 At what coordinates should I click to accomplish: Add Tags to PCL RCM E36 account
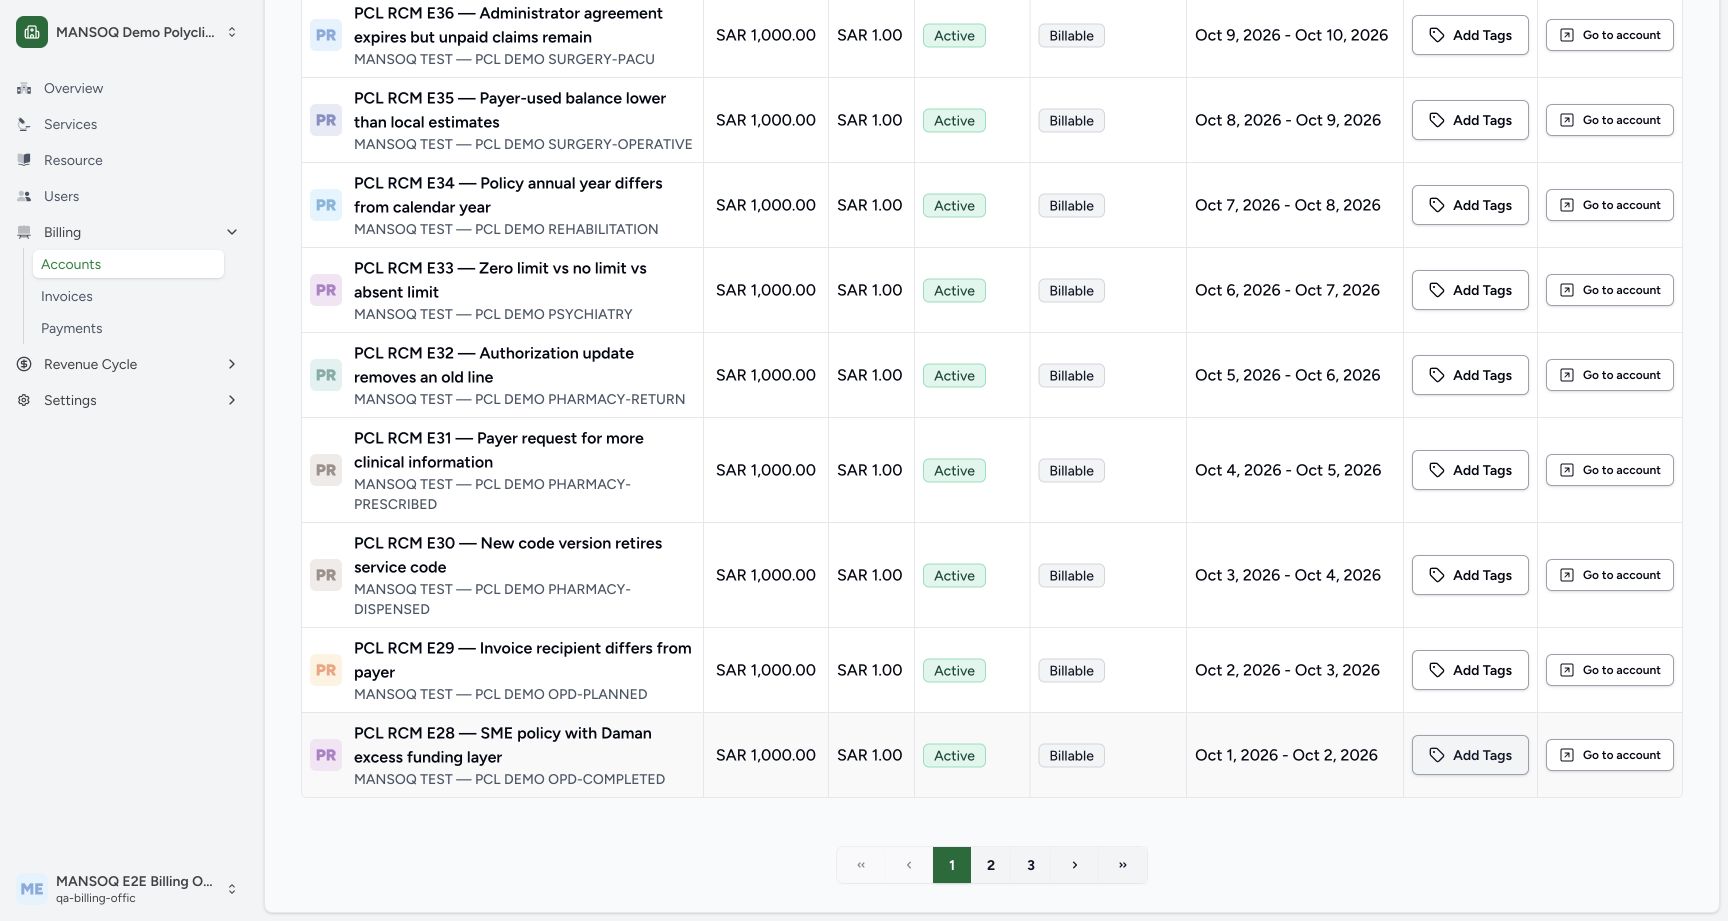(1470, 35)
